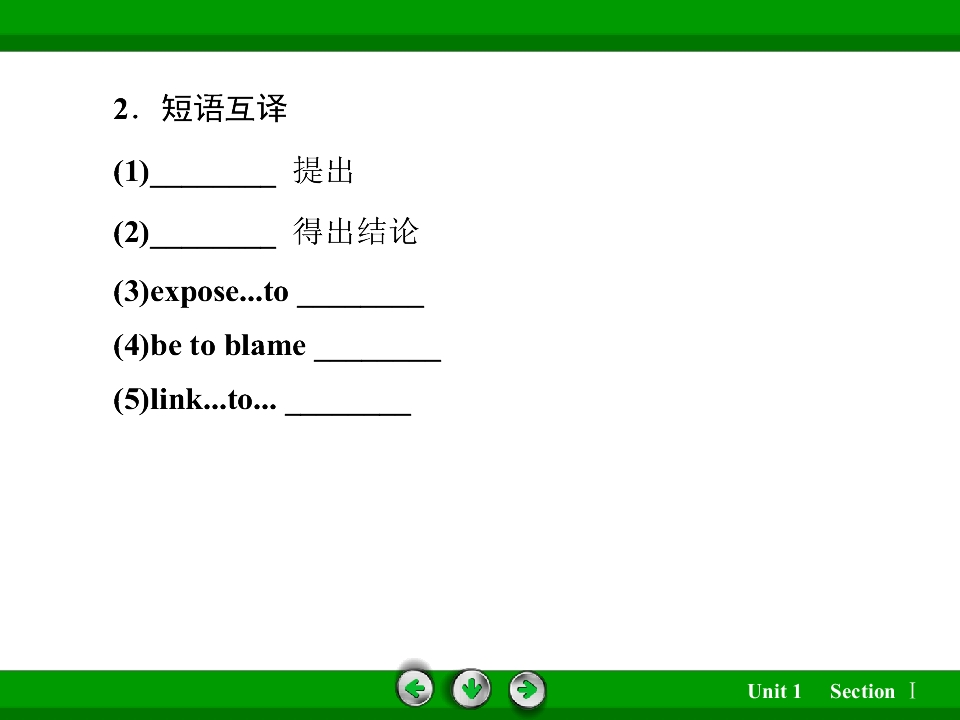Go back with the left arrow button
960x720 pixels.
coord(415,689)
